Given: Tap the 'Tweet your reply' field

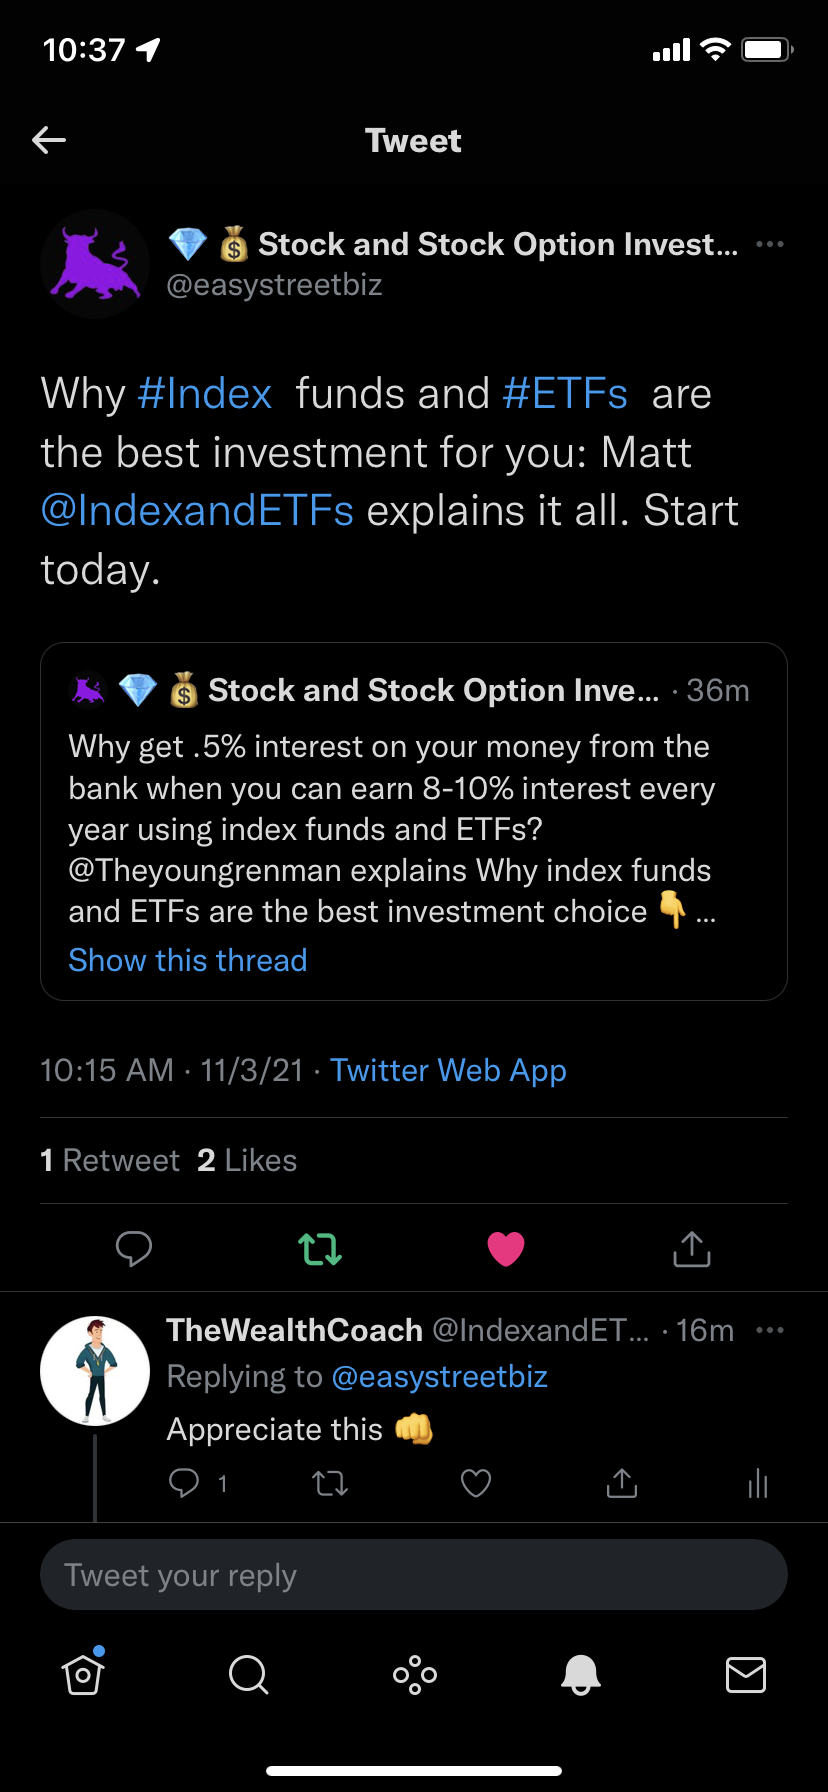Looking at the screenshot, I should pos(414,1575).
